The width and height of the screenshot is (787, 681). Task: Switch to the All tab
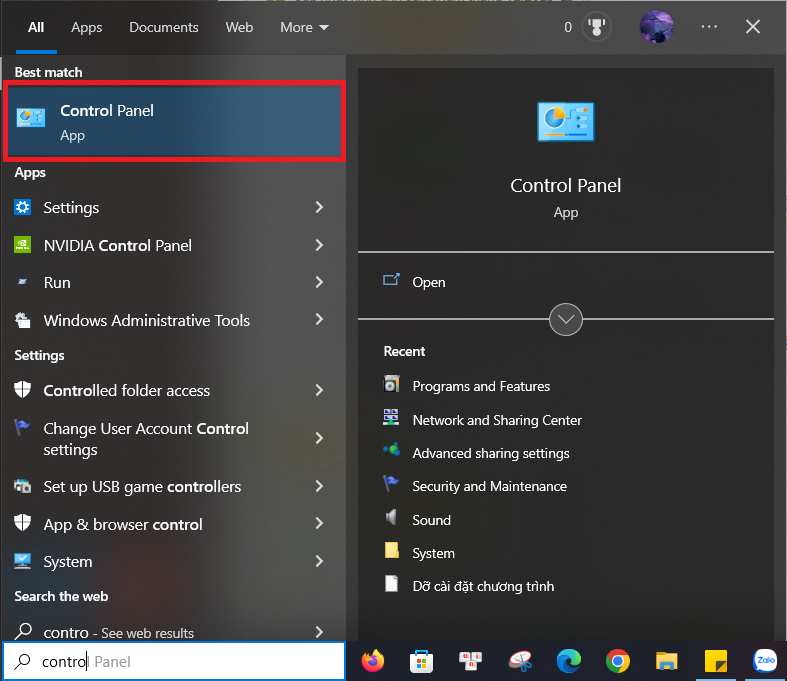pyautogui.click(x=36, y=27)
